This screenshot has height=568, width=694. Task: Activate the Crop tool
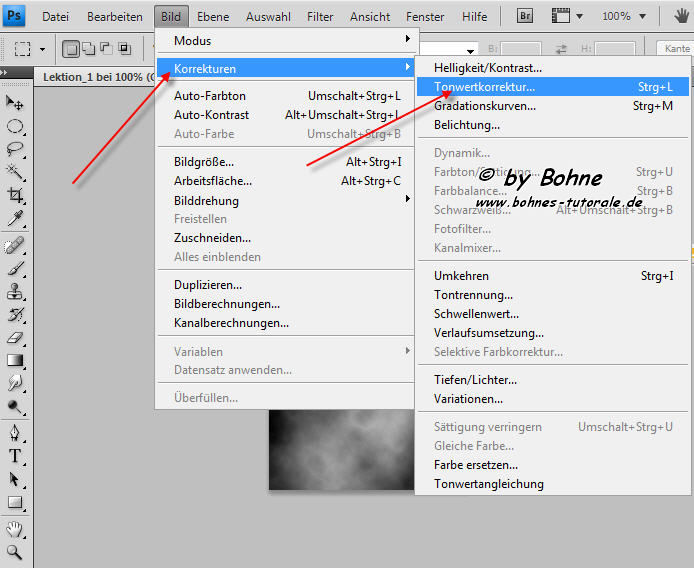pyautogui.click(x=15, y=196)
